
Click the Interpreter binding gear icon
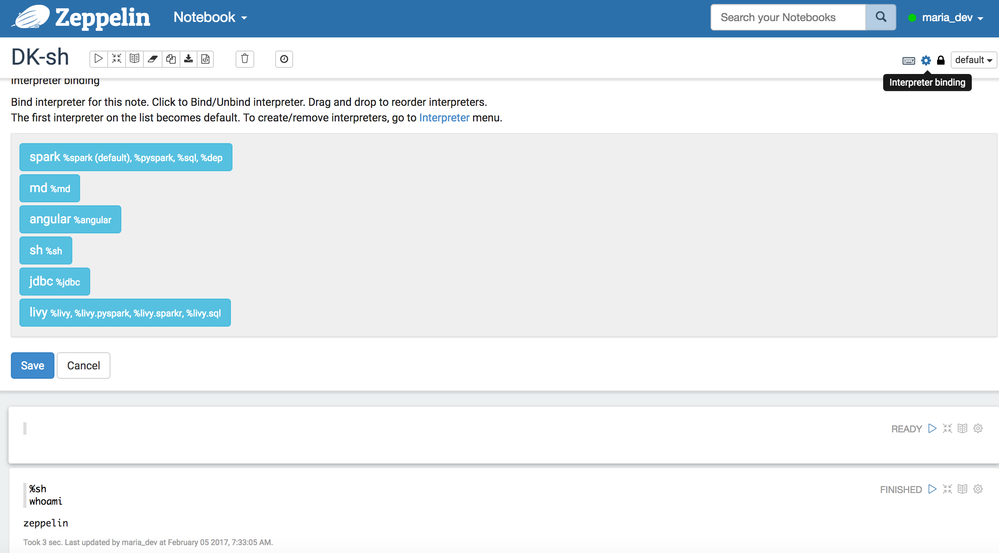[x=926, y=60]
